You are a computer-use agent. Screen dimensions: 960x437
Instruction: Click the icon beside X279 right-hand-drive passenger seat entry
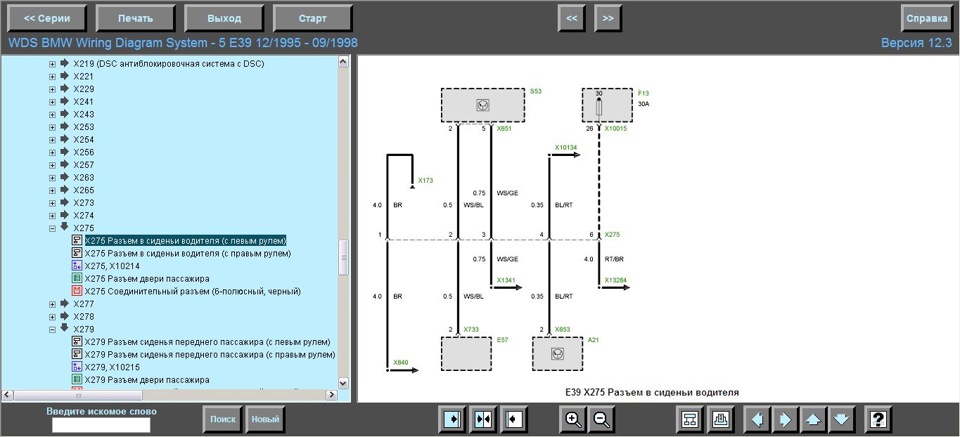77,354
